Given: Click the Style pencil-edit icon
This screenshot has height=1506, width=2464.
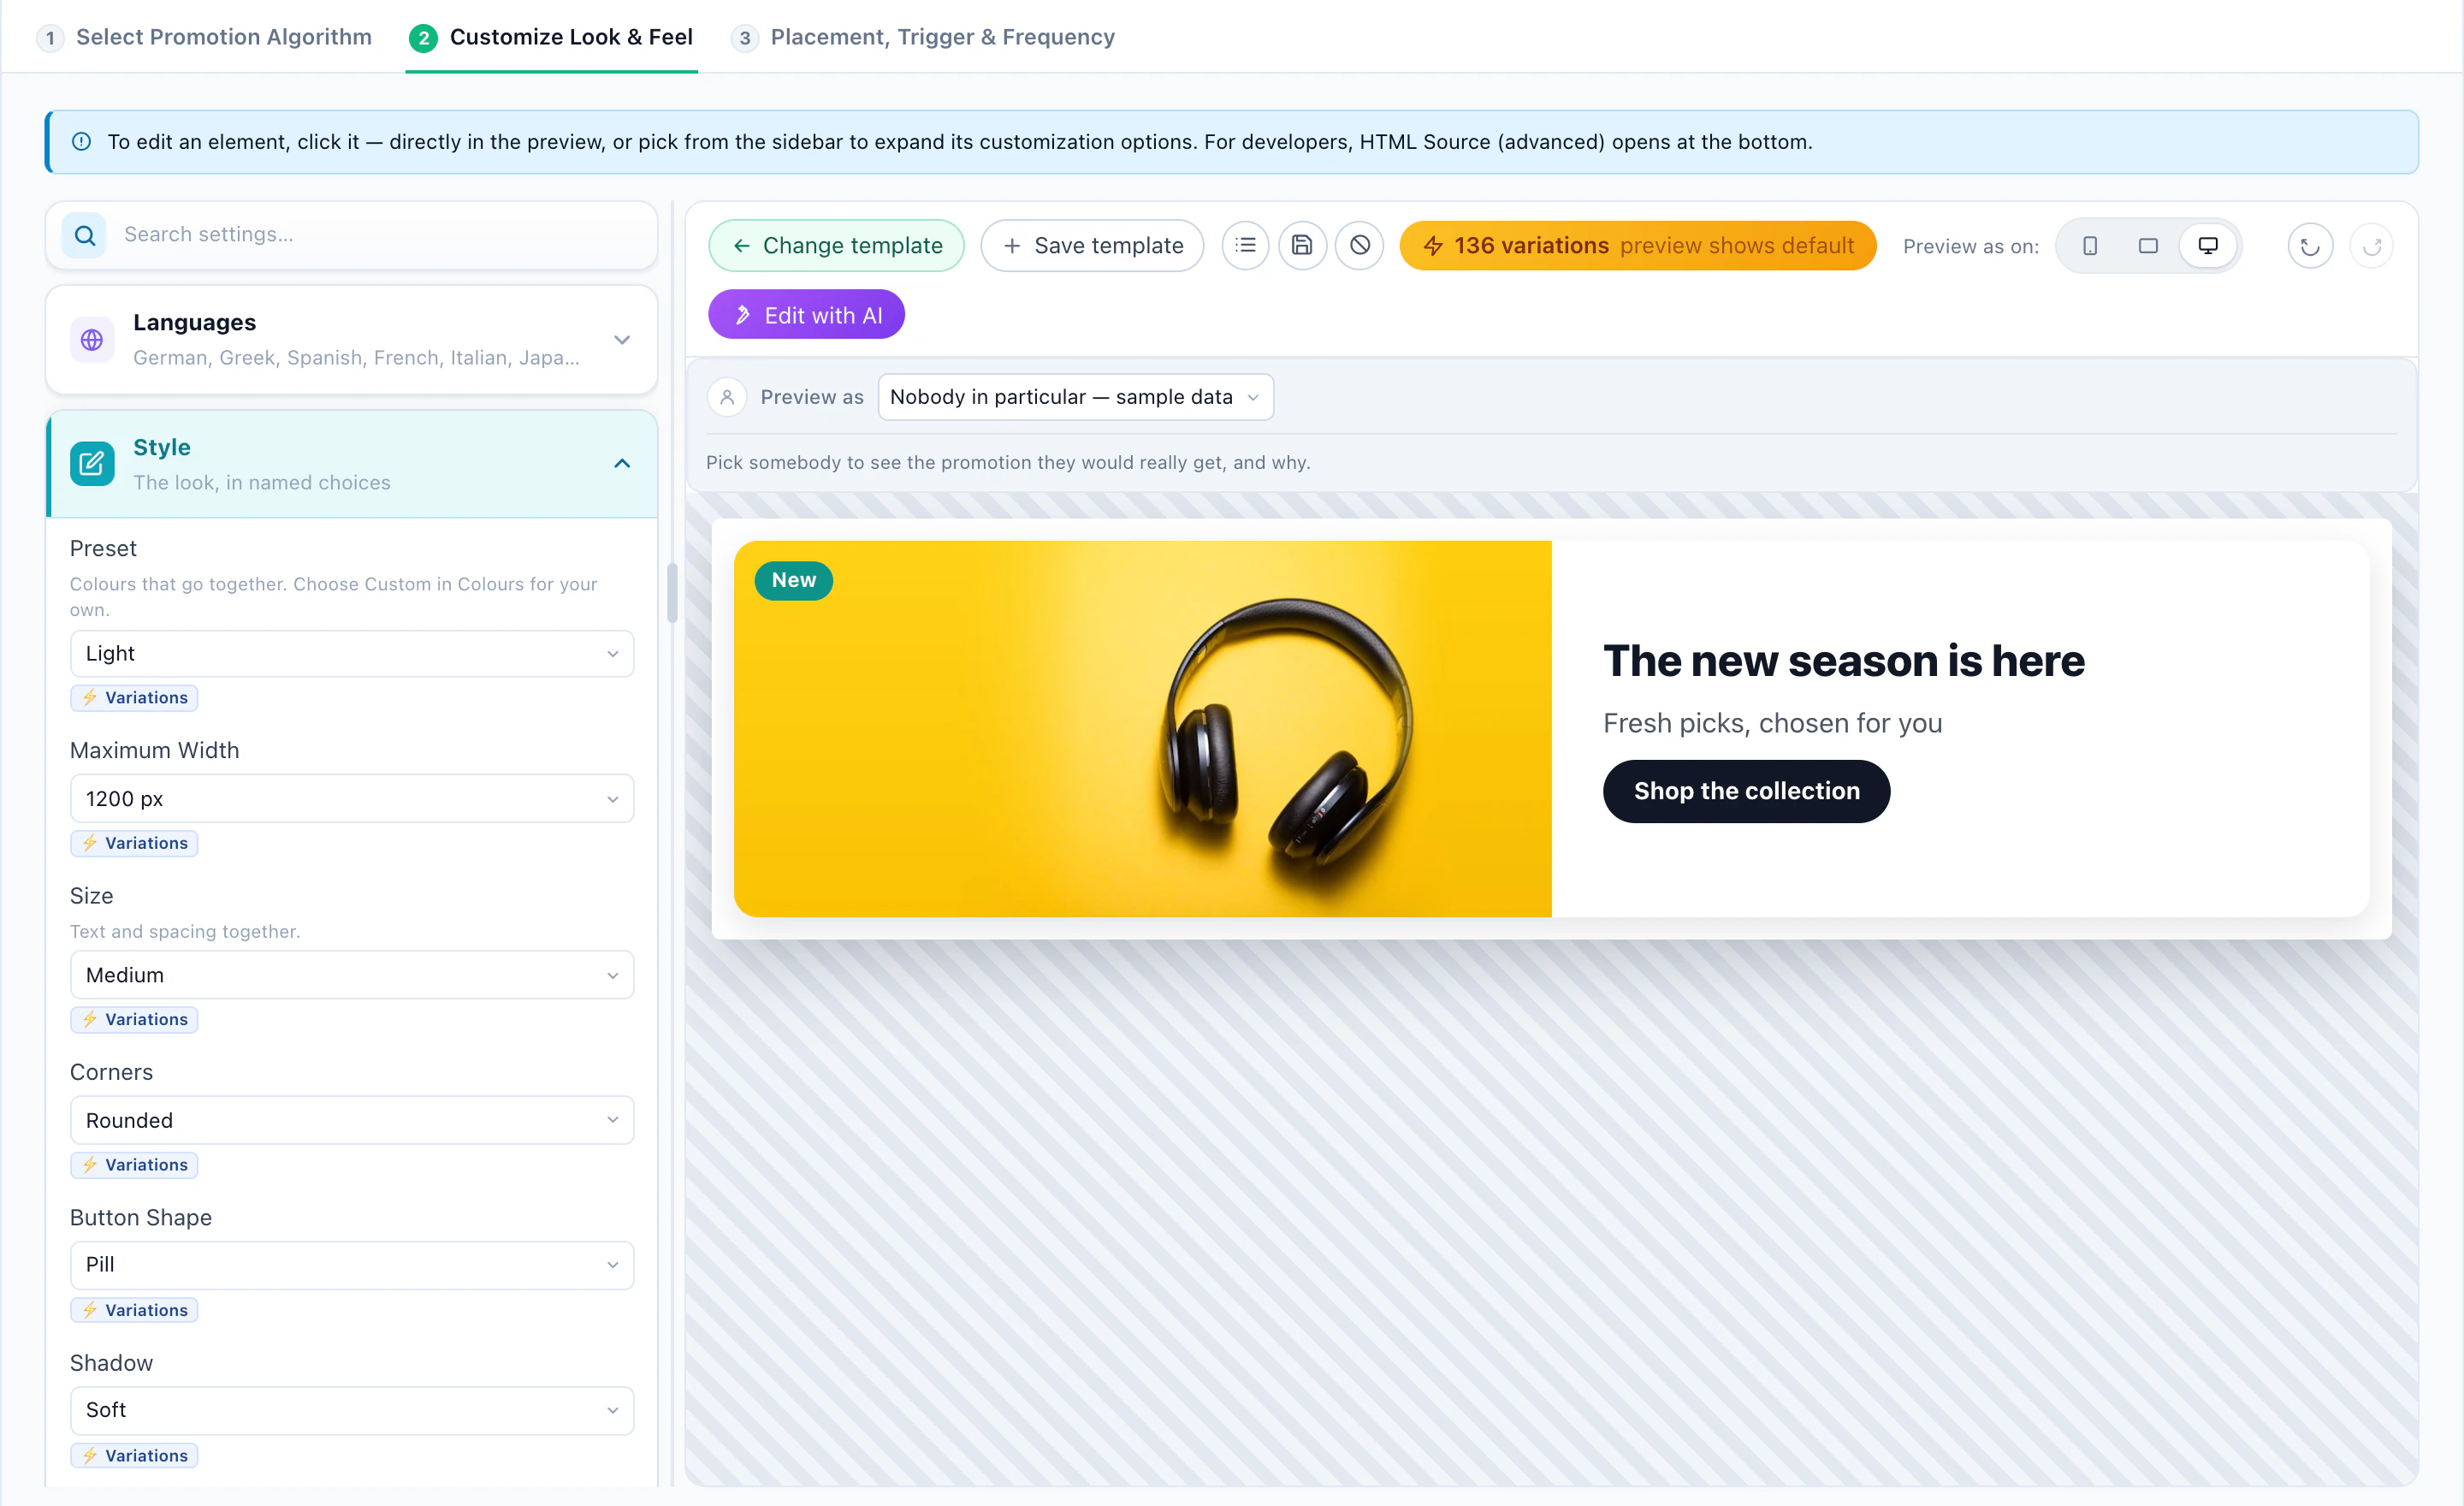Looking at the screenshot, I should [92, 464].
